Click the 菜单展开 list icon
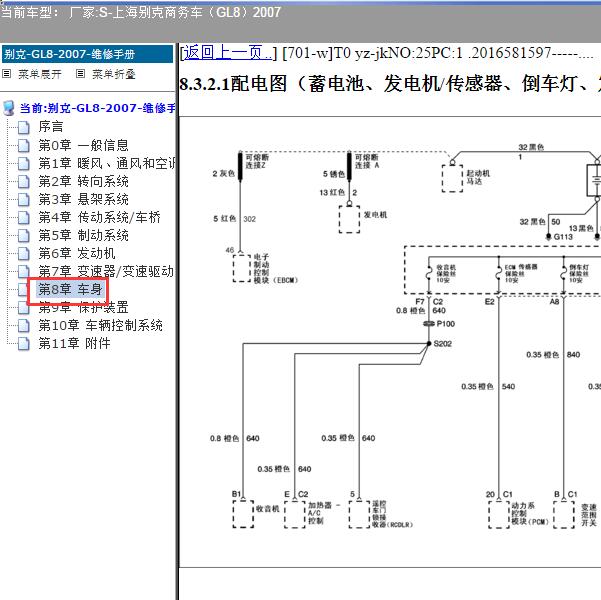Screen dimensions: 601x600 click(7, 74)
